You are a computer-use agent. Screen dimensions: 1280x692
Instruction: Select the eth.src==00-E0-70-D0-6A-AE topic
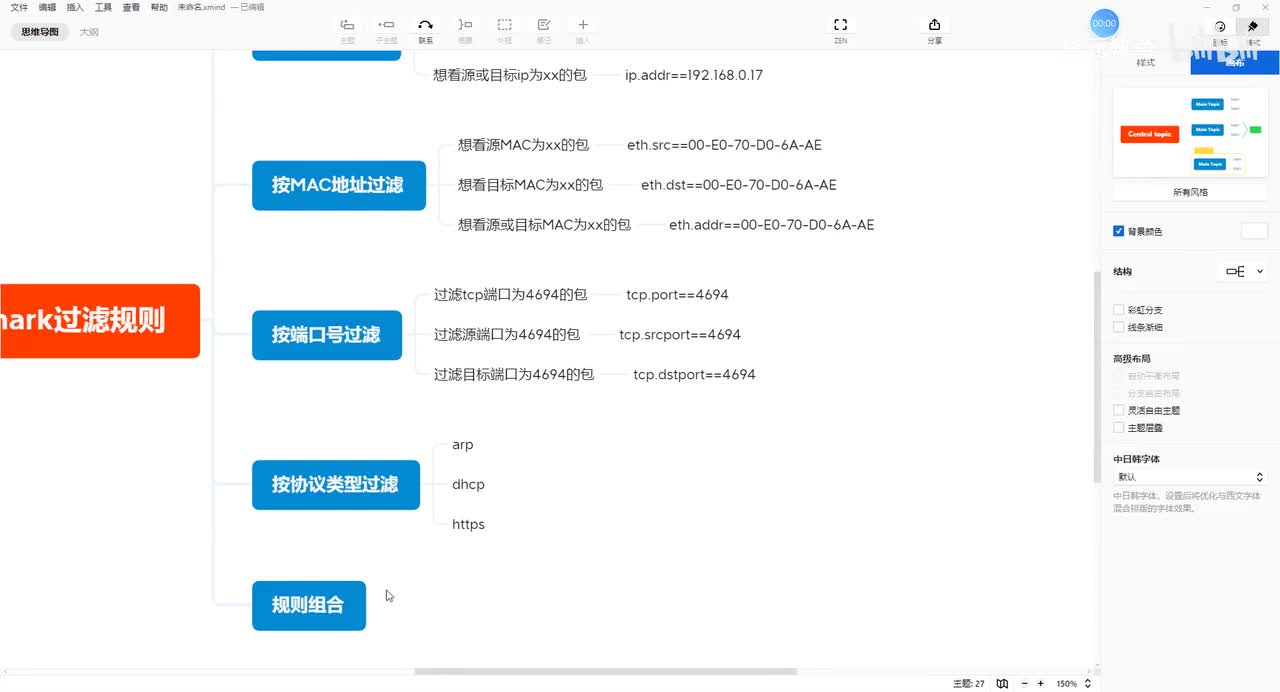point(724,145)
